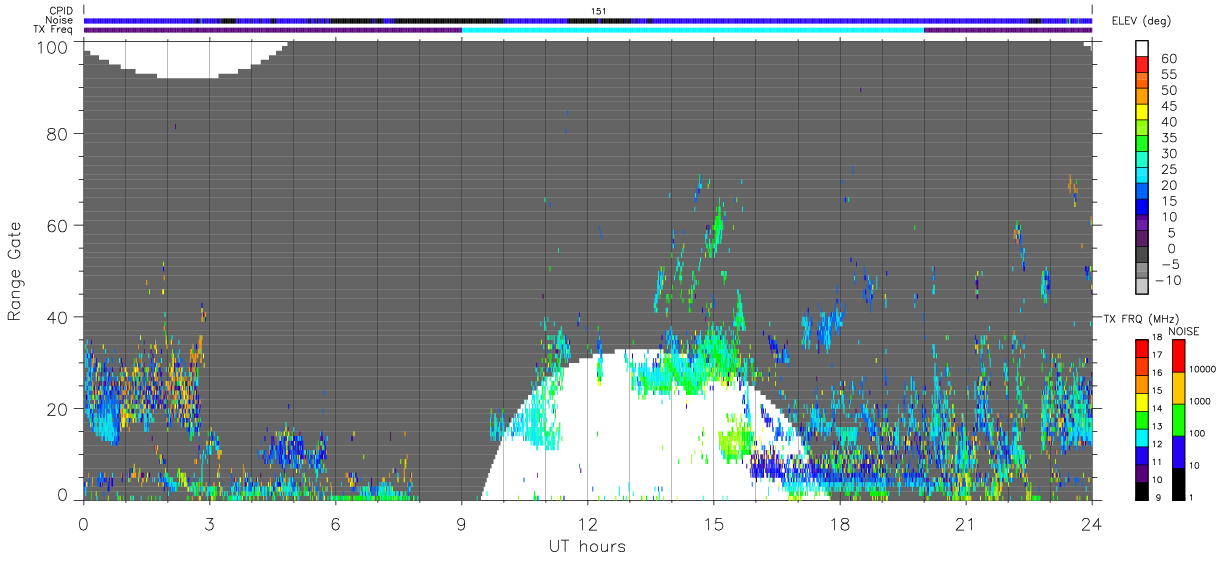
Task: Click the cyan segment of TX Freq bar
Action: [692, 30]
